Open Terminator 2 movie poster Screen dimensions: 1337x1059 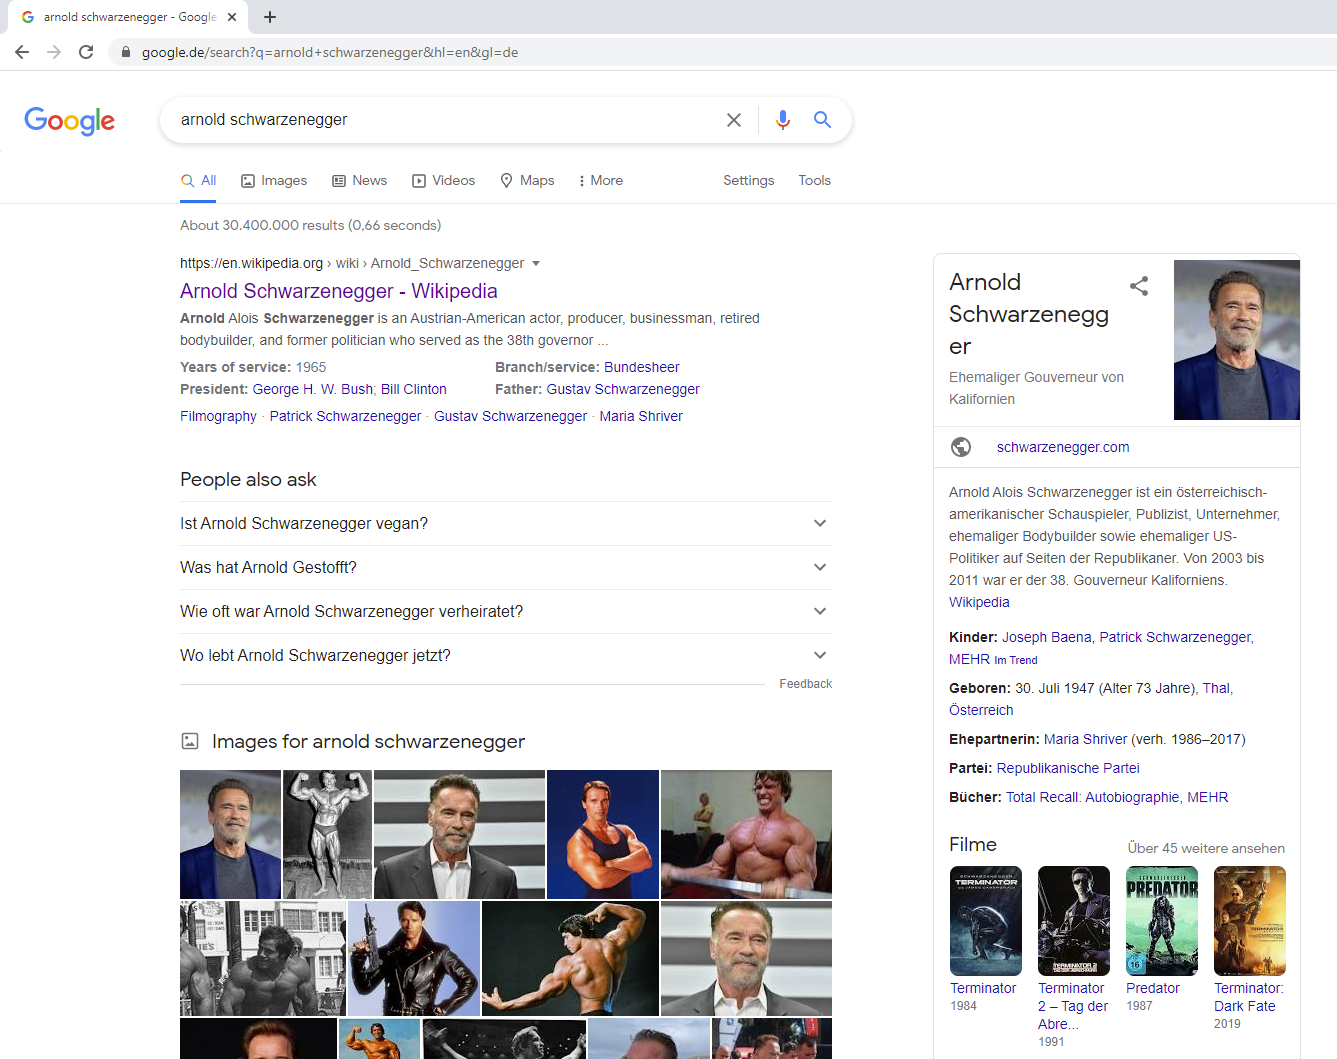point(1074,921)
